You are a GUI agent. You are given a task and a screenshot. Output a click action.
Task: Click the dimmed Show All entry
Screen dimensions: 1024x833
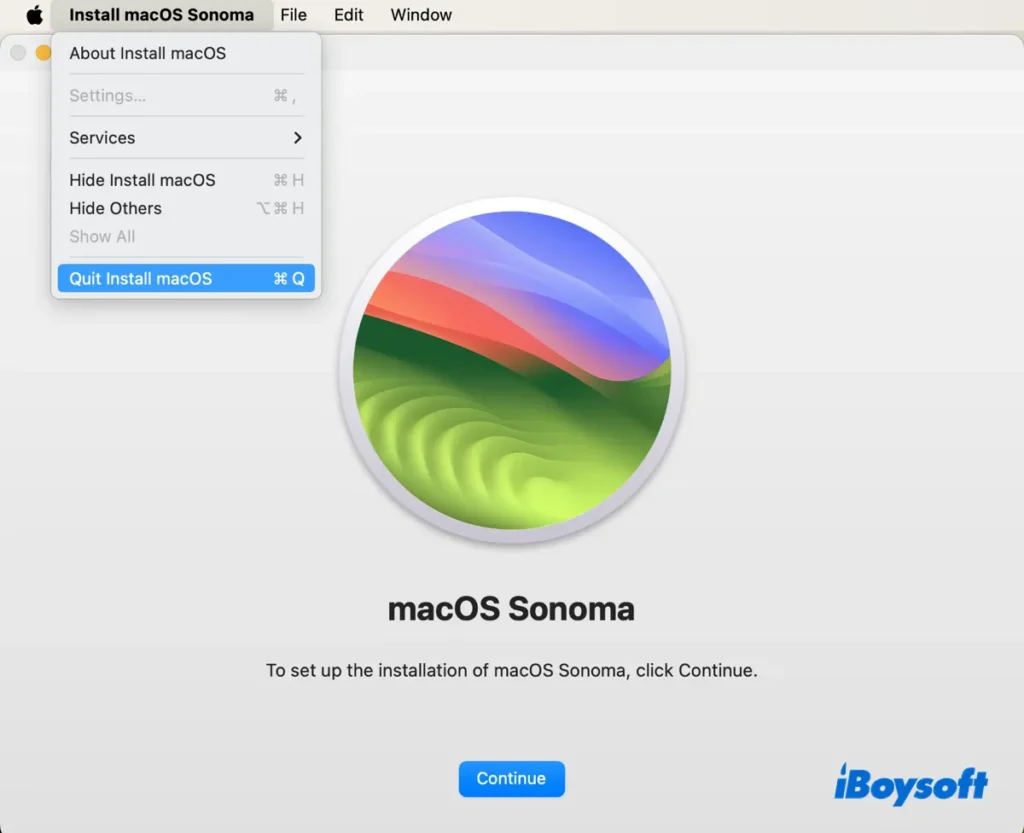186,236
